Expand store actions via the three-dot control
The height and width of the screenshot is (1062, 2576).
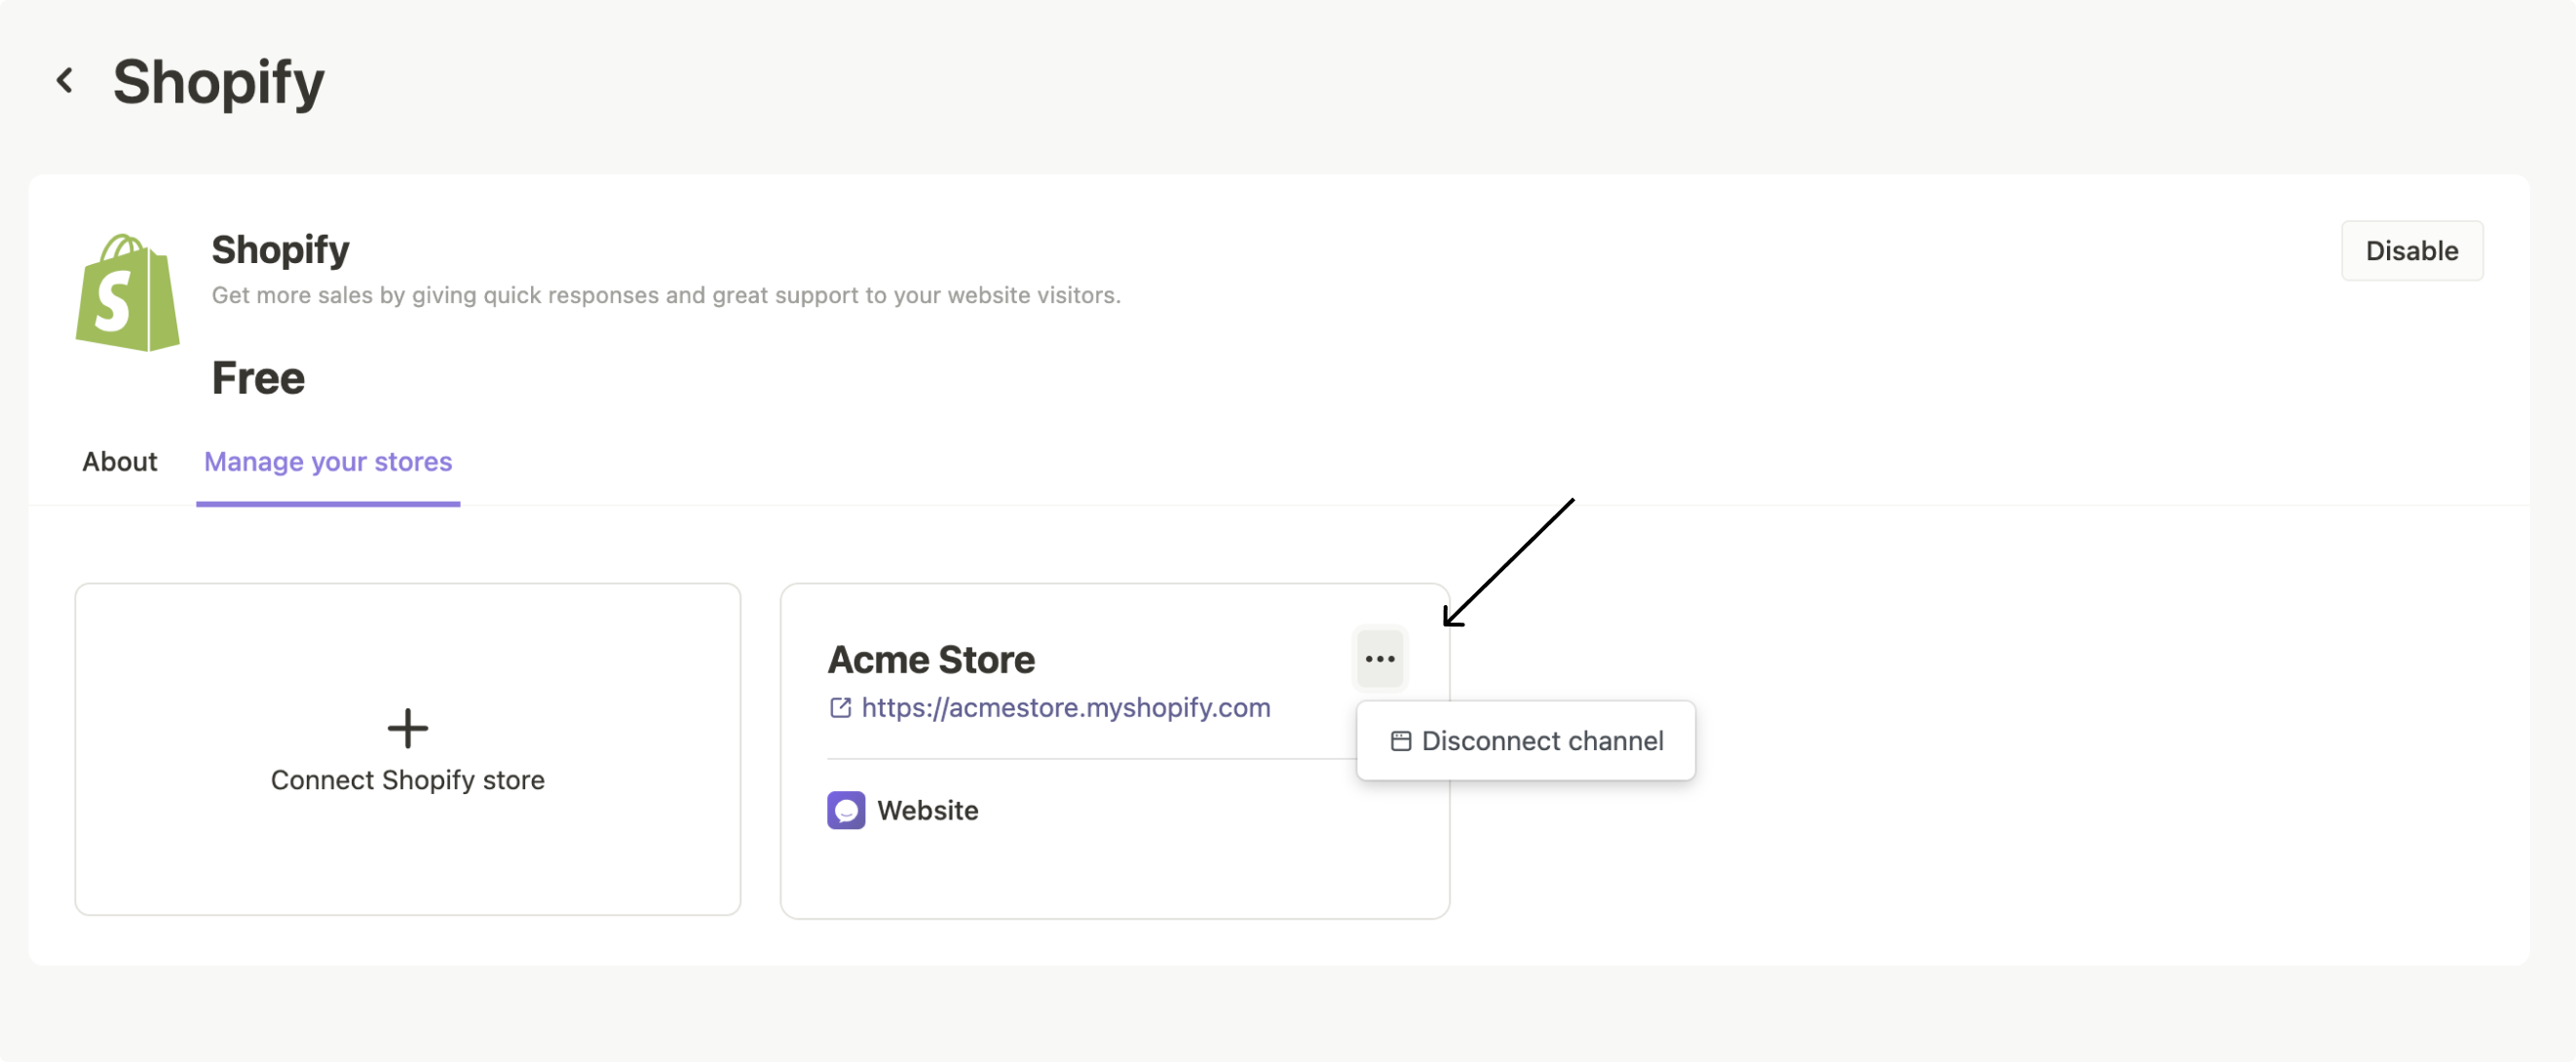point(1380,658)
